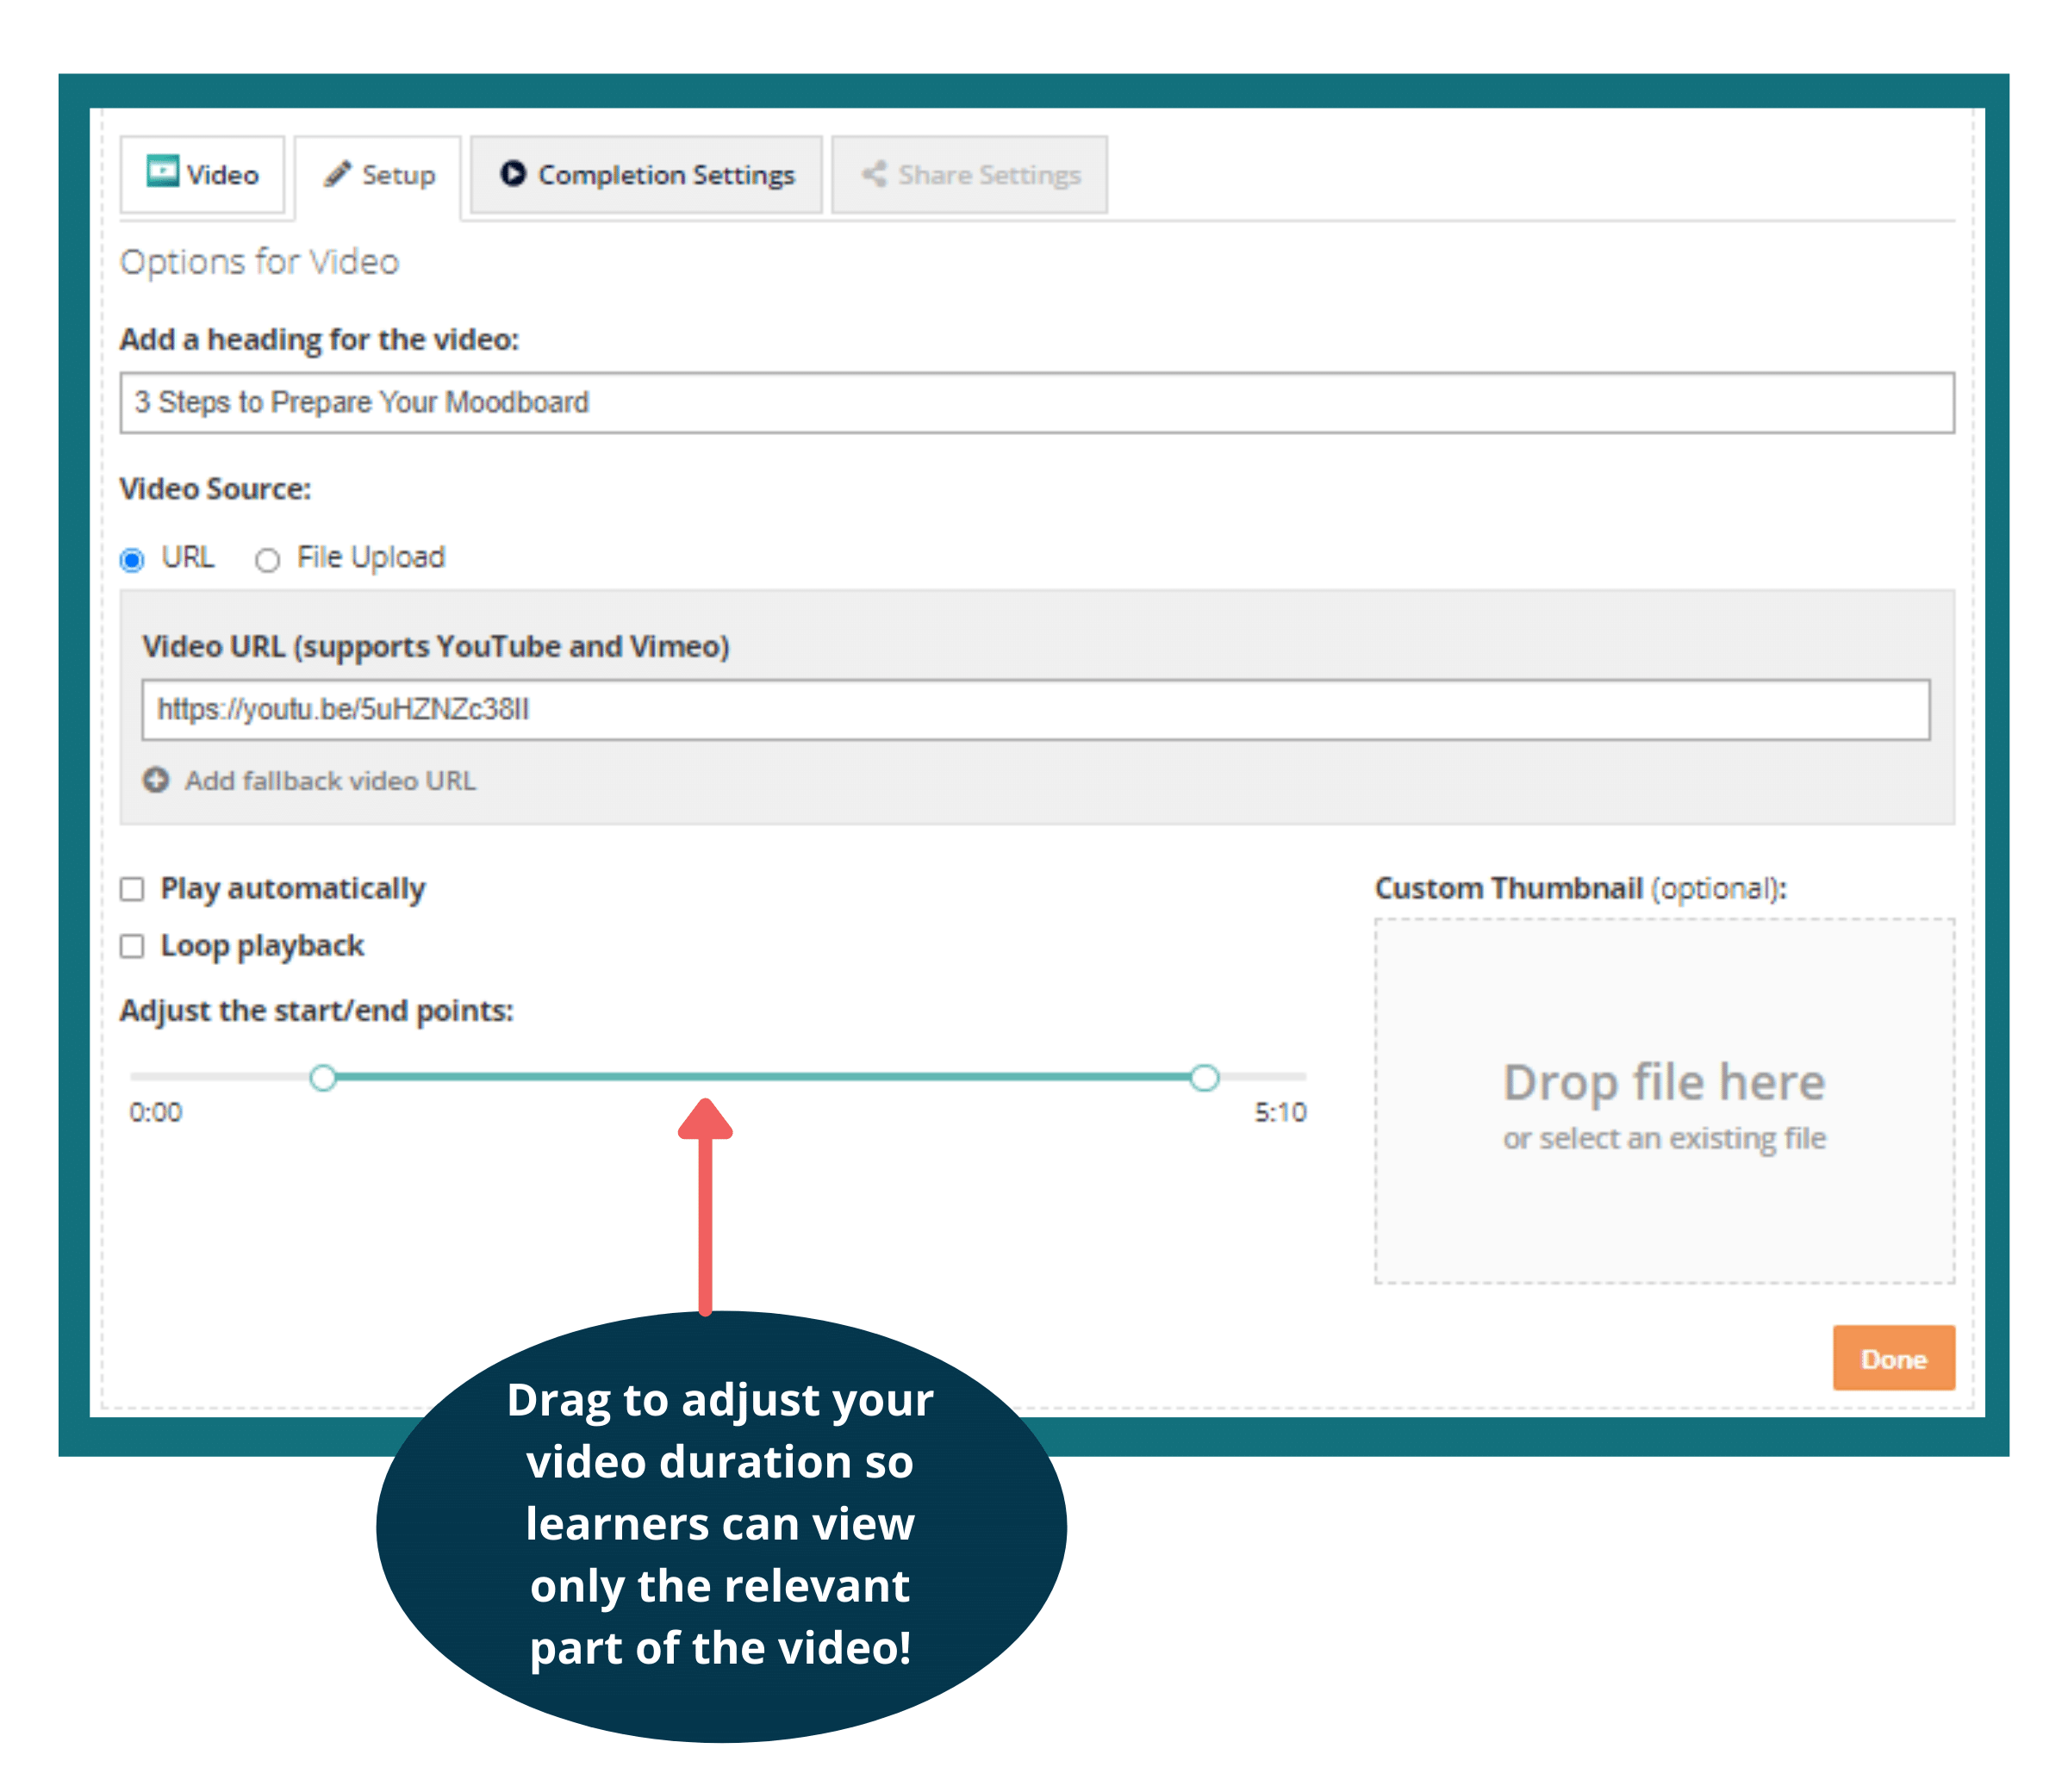Click the pencil icon on Setup tab
This screenshot has width=2068, height=1792.
click(x=337, y=174)
